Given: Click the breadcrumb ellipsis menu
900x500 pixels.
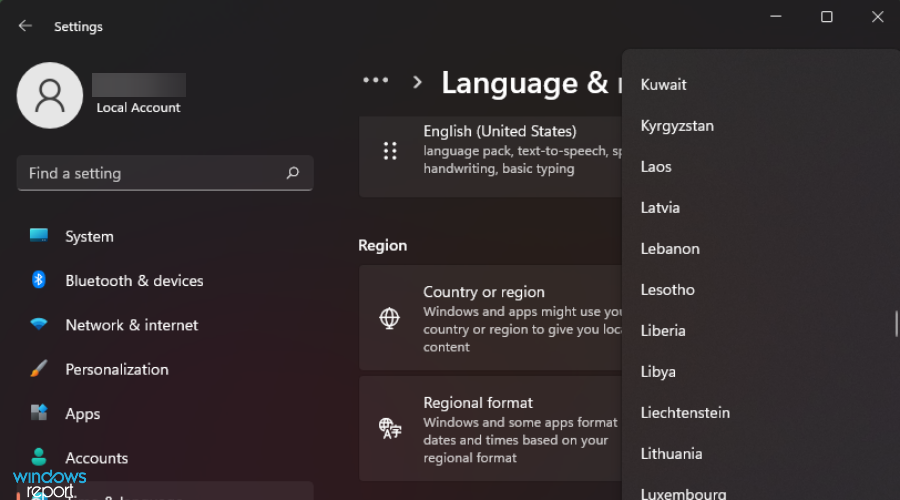Looking at the screenshot, I should click(x=375, y=81).
